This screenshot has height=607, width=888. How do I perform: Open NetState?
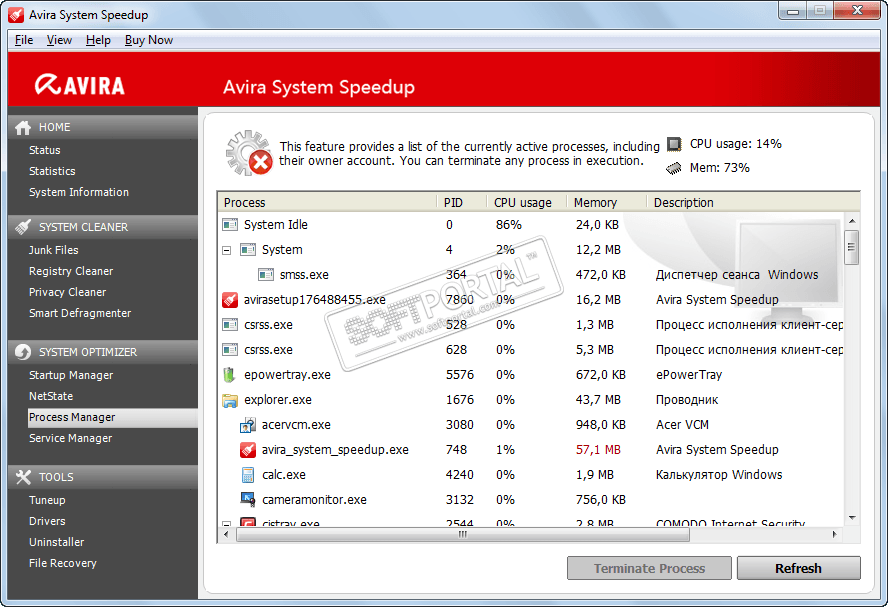pyautogui.click(x=51, y=396)
